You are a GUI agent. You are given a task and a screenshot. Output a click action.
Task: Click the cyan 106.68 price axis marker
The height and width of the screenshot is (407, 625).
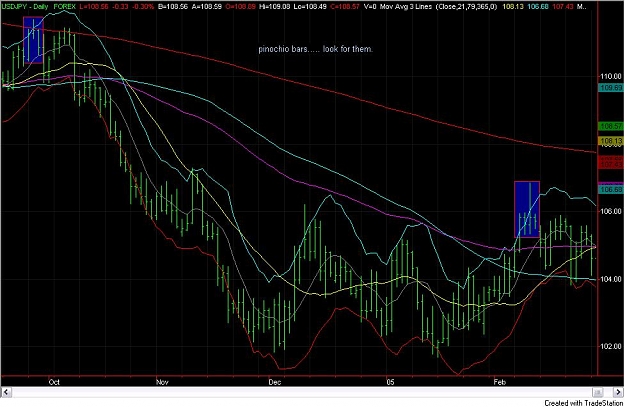pyautogui.click(x=611, y=189)
